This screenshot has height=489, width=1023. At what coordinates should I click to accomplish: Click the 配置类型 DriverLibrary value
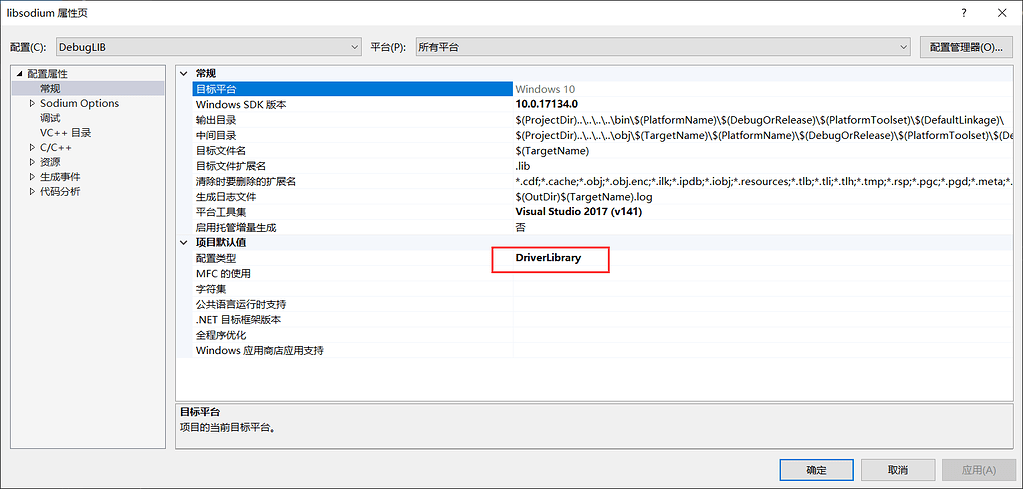click(548, 258)
